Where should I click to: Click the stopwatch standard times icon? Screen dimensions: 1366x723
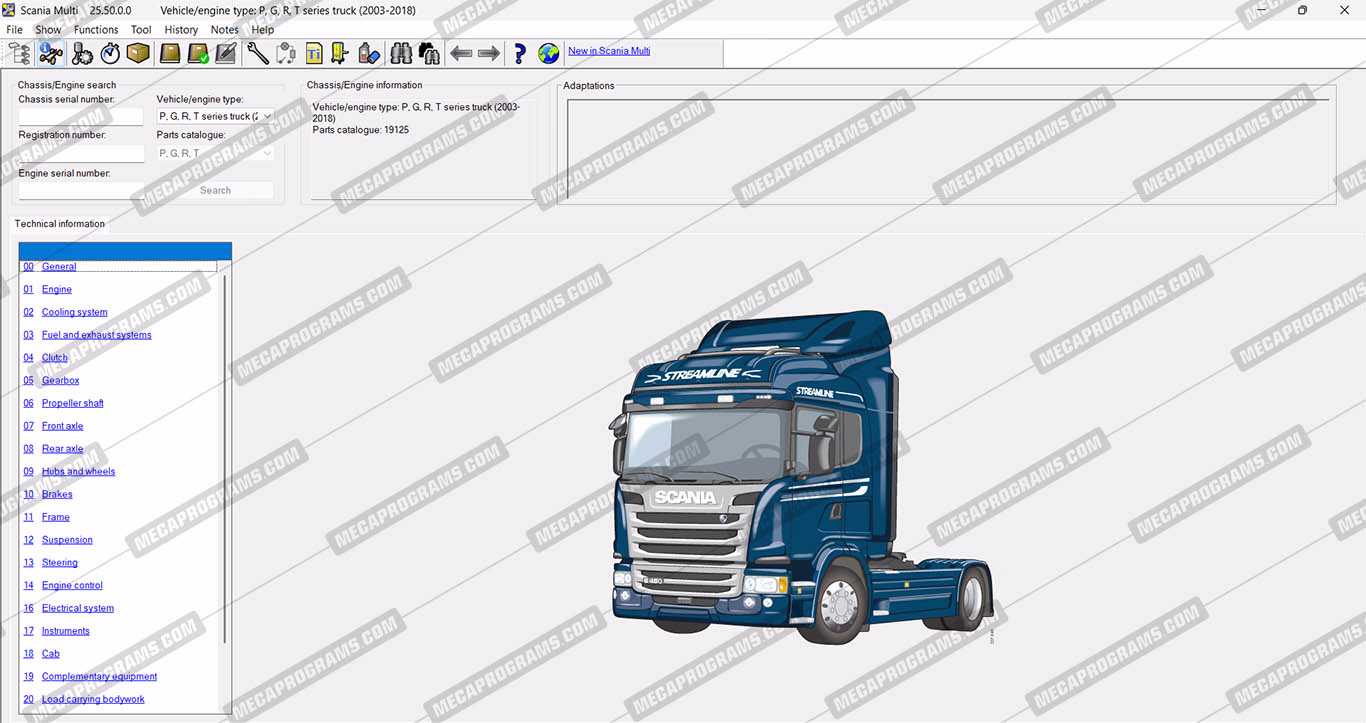point(110,53)
